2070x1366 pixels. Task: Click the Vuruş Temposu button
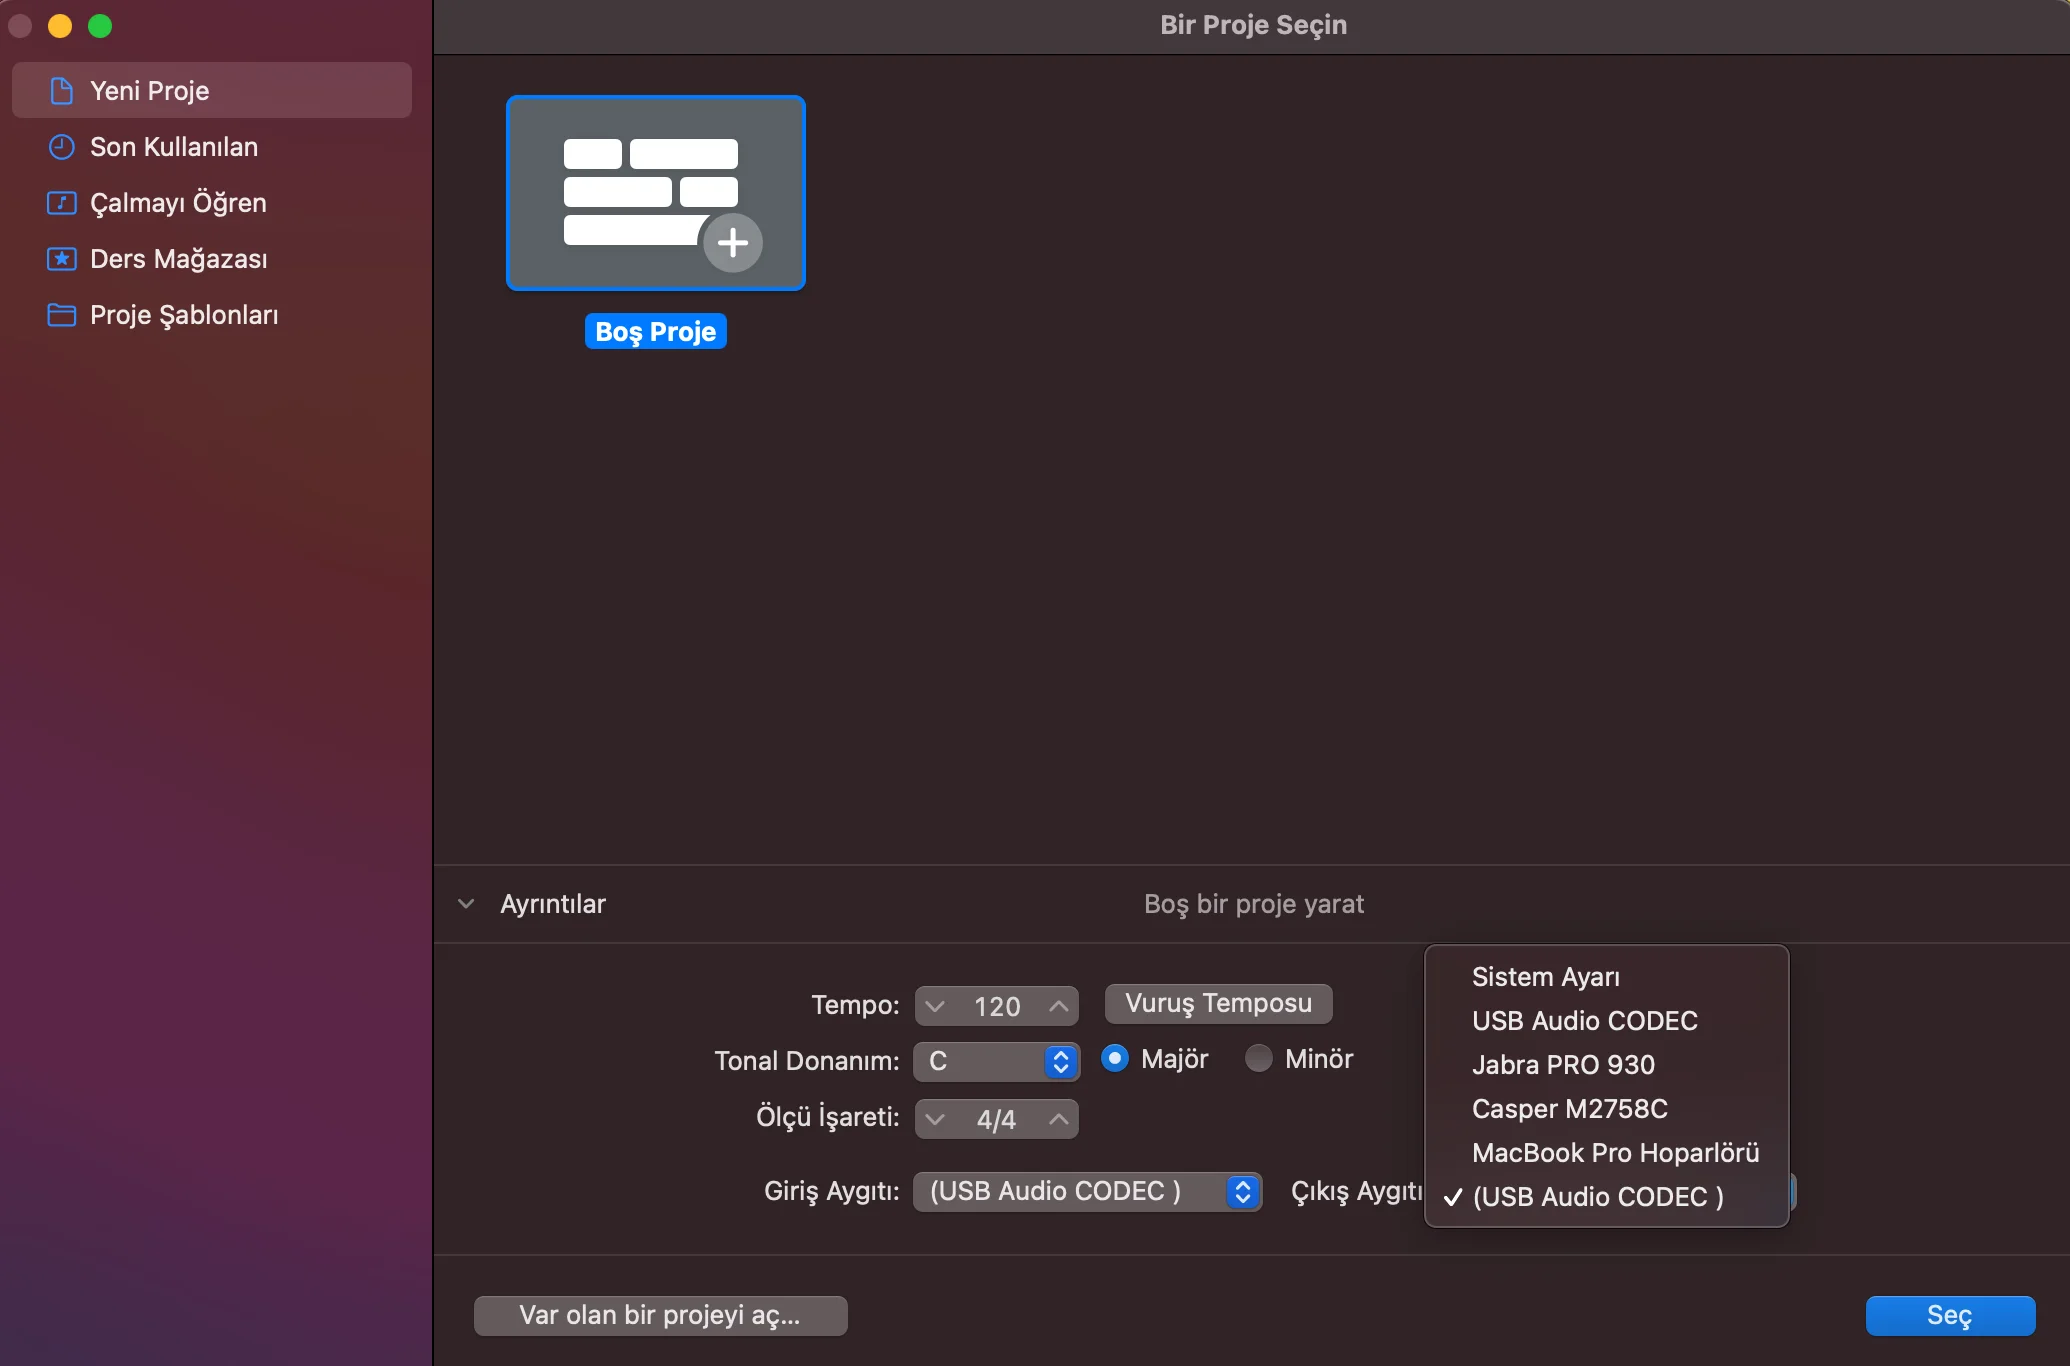[1218, 1003]
